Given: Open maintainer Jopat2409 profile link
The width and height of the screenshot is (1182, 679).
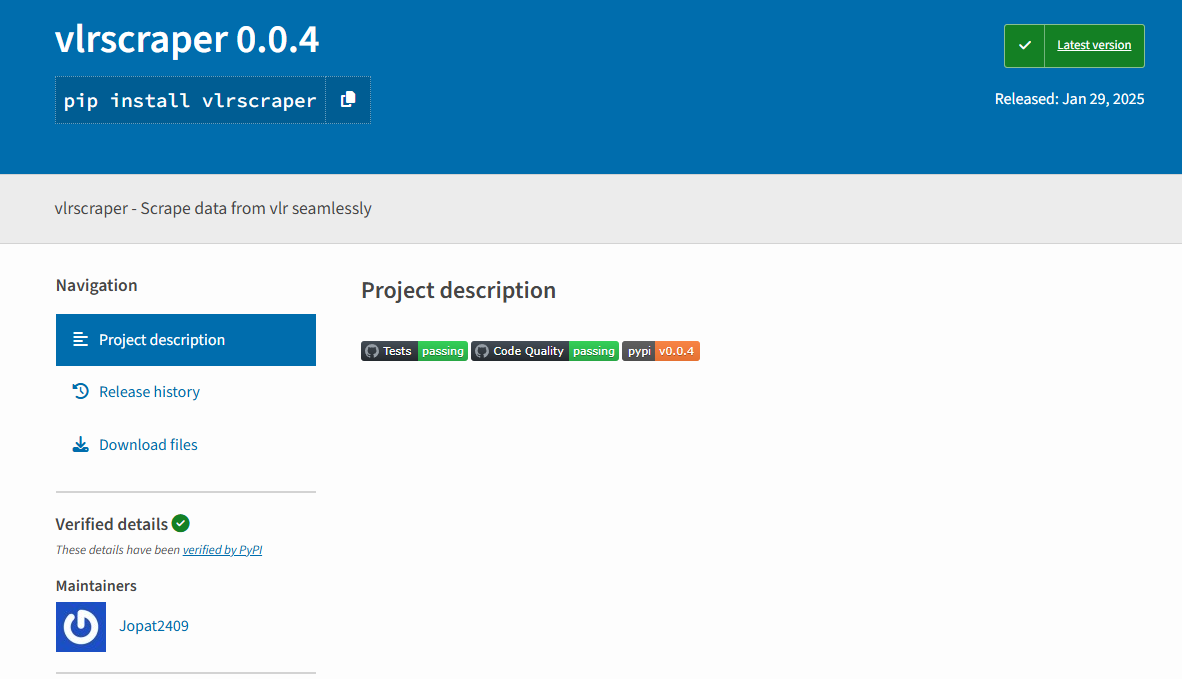Looking at the screenshot, I should tap(154, 625).
